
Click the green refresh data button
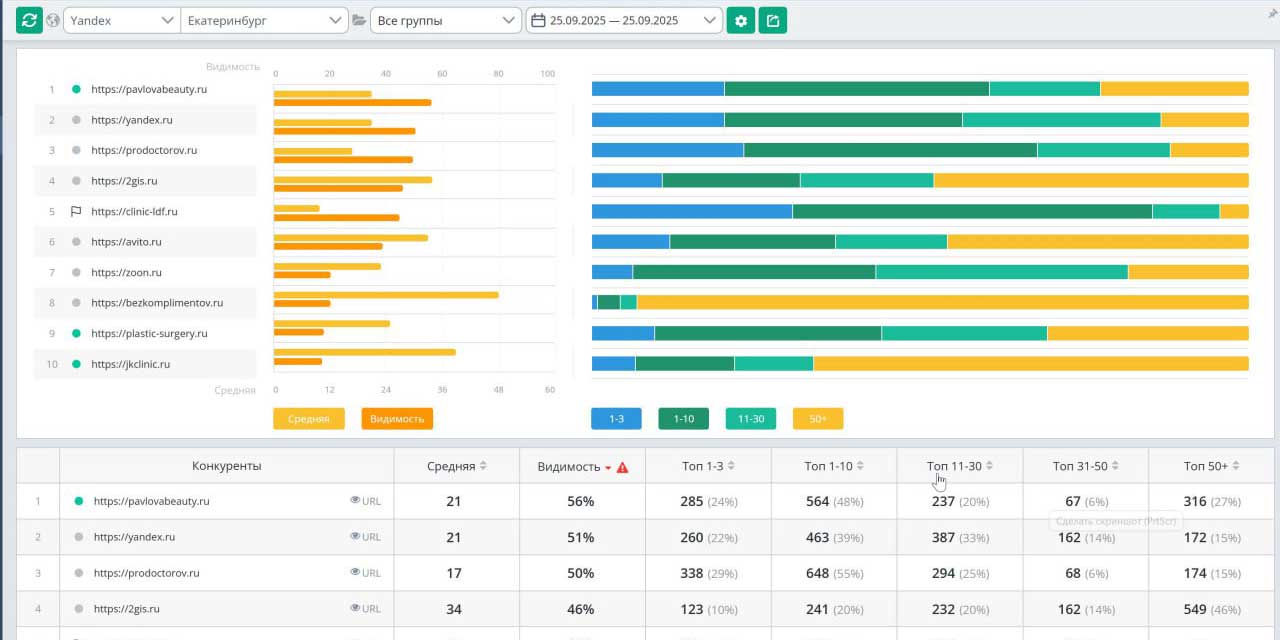29,20
